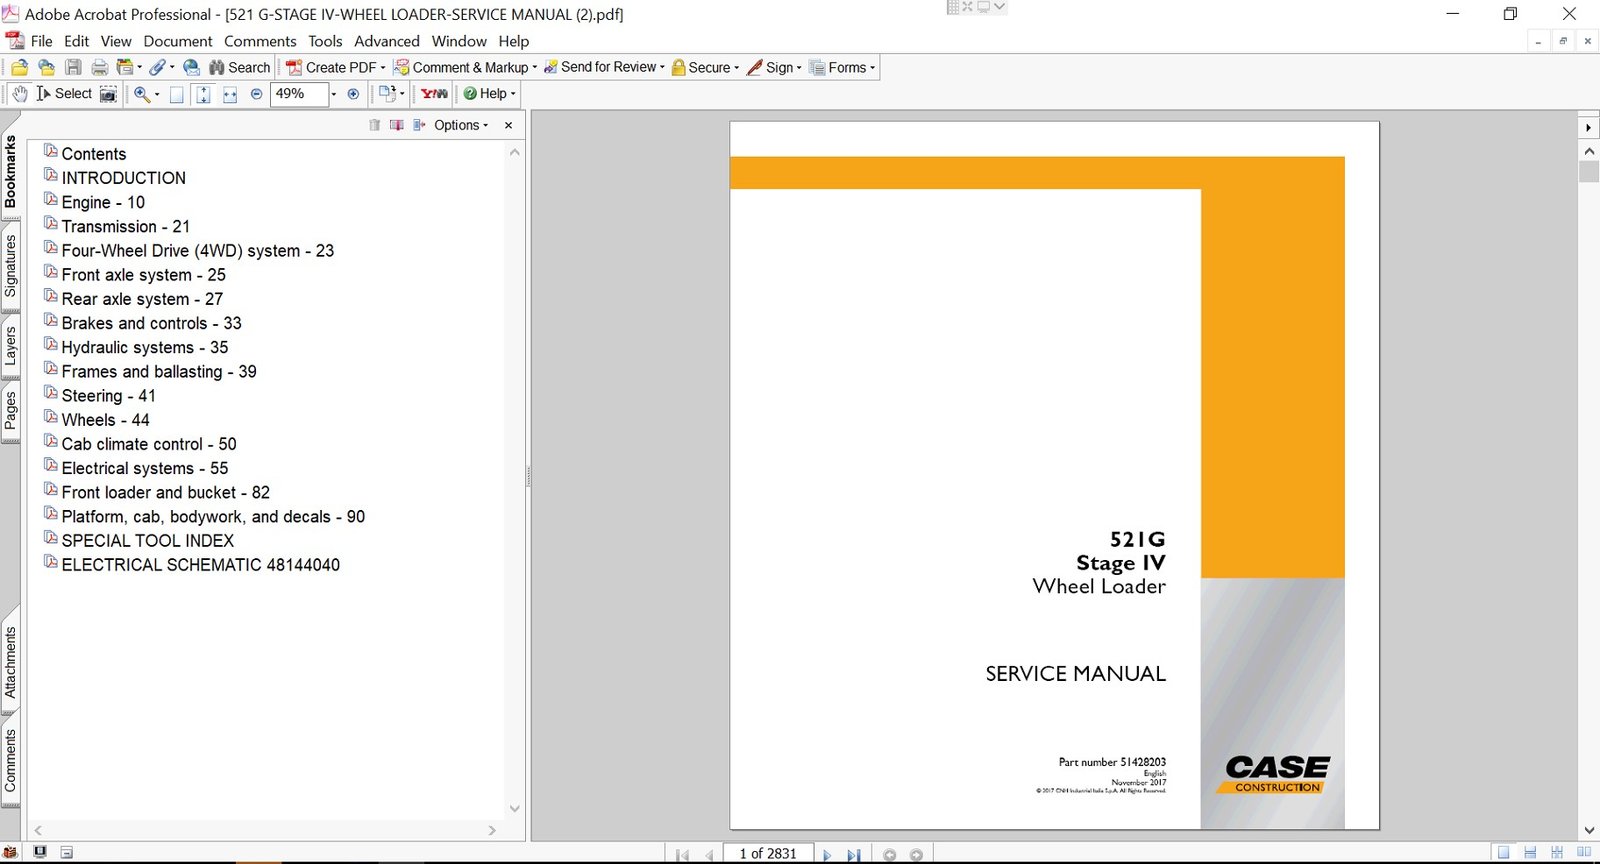Go to the last page
1600x864 pixels.
point(853,855)
